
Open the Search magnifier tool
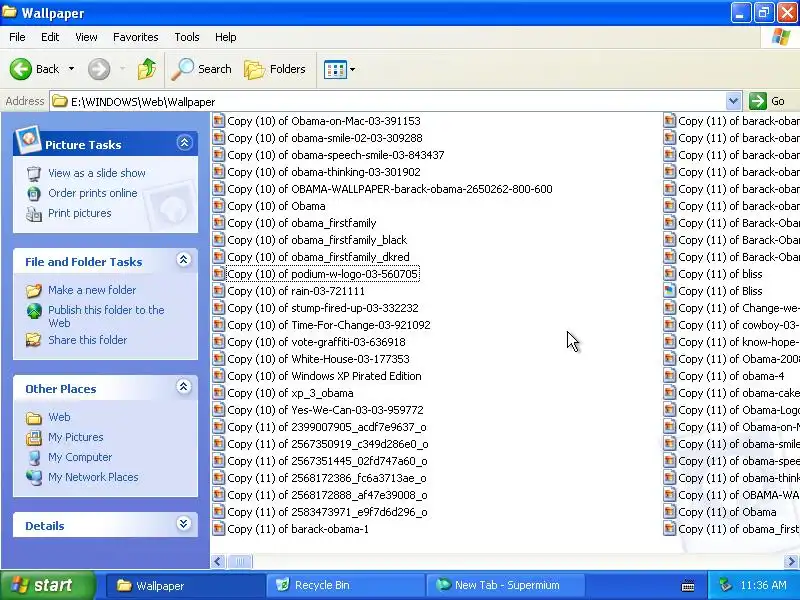tap(201, 69)
